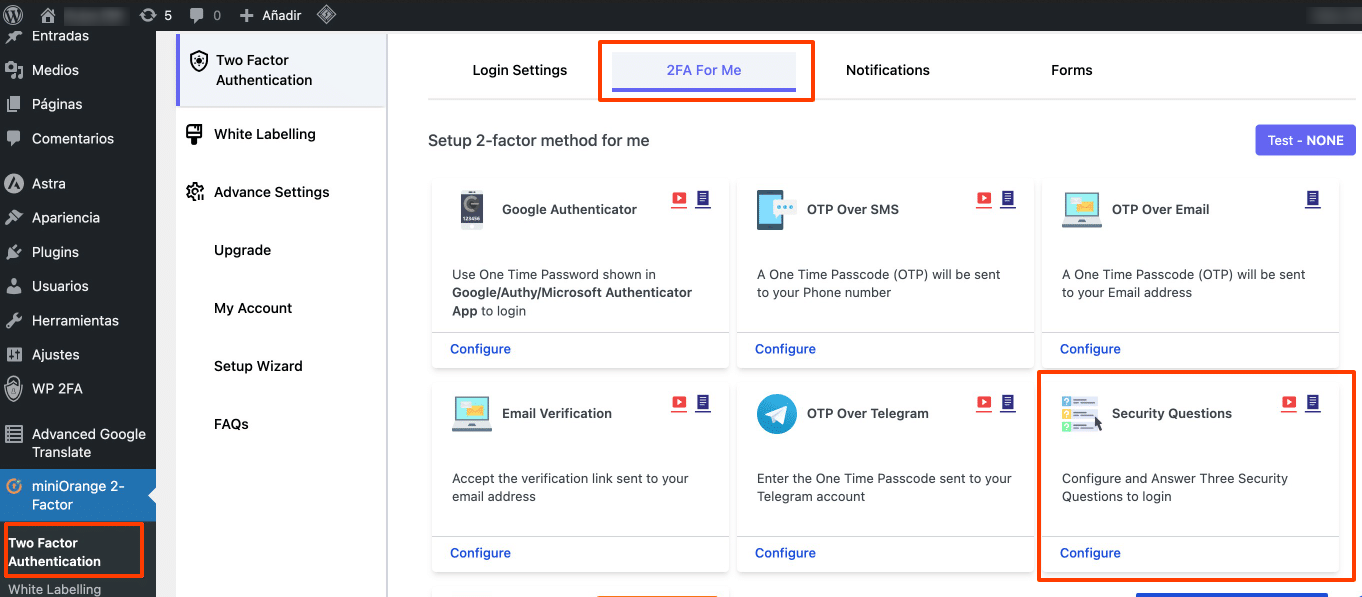Image resolution: width=1362 pixels, height=597 pixels.
Task: Open updates counter showing 5
Action: pyautogui.click(x=156, y=15)
